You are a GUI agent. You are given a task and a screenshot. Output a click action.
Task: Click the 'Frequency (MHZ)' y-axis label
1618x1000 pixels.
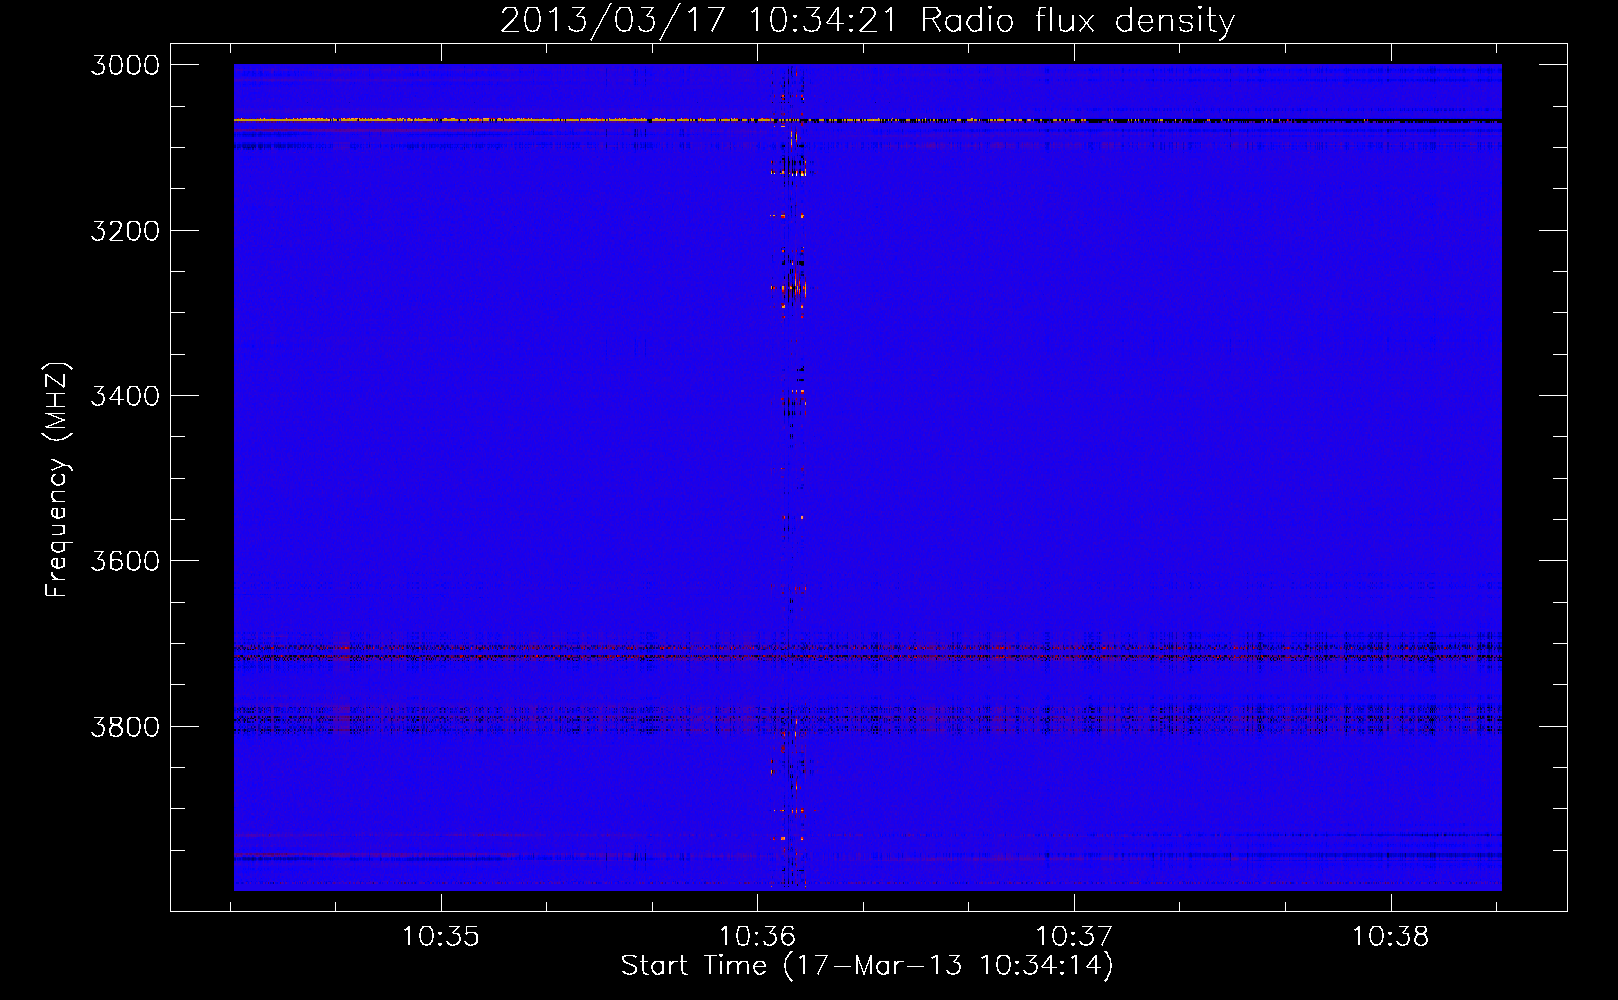click(x=57, y=480)
